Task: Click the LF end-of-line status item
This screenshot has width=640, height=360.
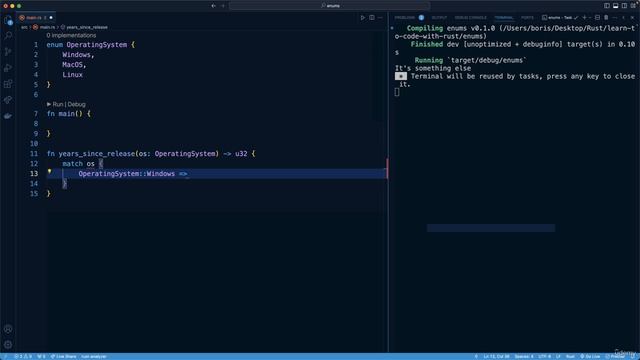Action: click(558, 356)
